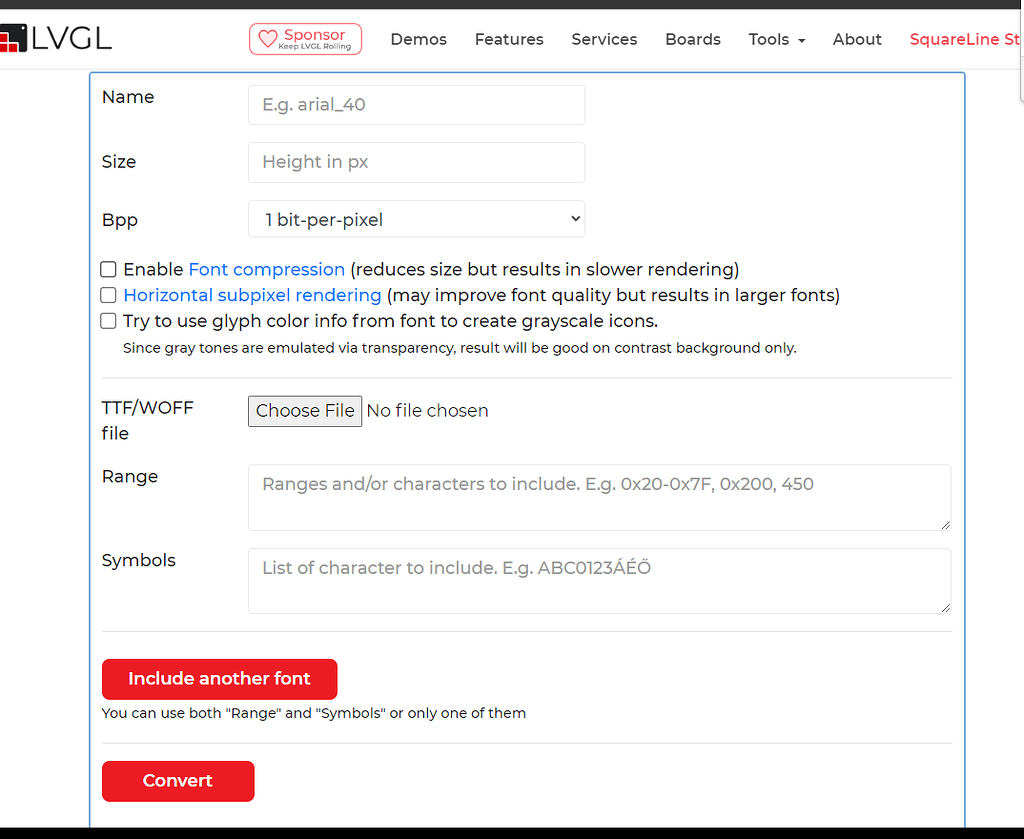Screen dimensions: 1024x839
Task: Focus the font Name input field
Action: pyautogui.click(x=416, y=105)
